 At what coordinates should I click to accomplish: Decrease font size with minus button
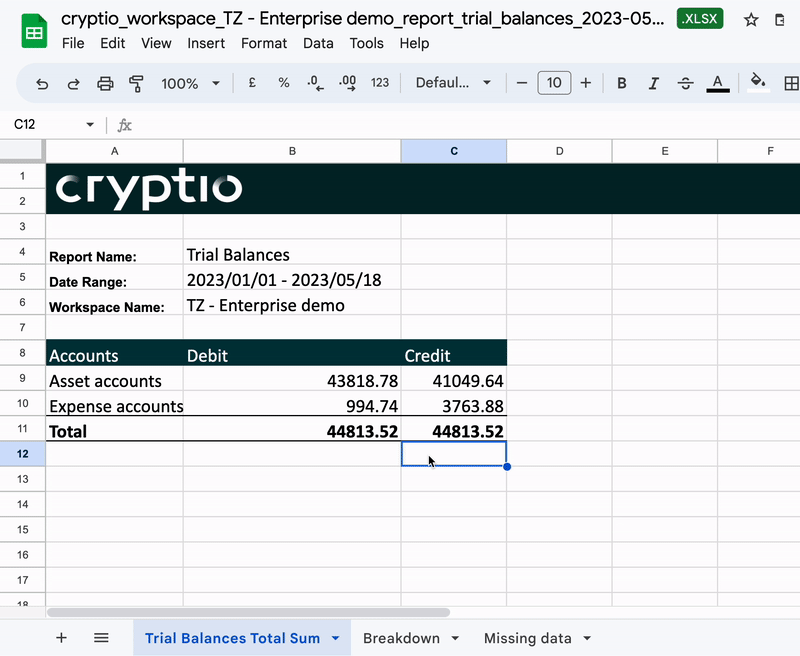coord(521,83)
